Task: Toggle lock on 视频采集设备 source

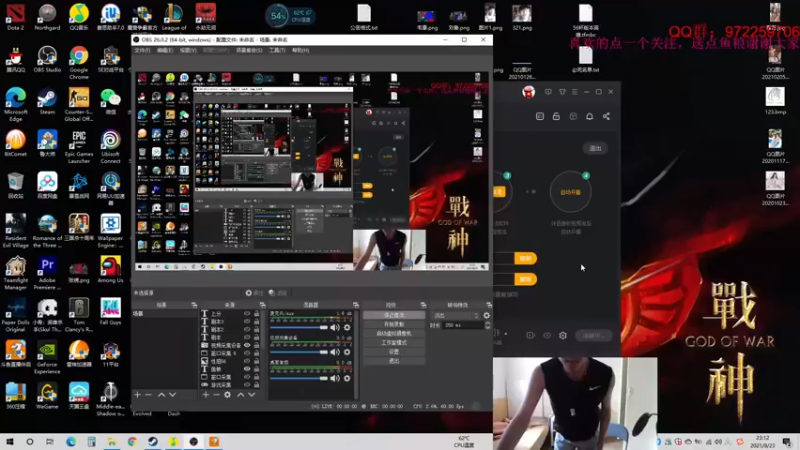Action: pos(256,345)
